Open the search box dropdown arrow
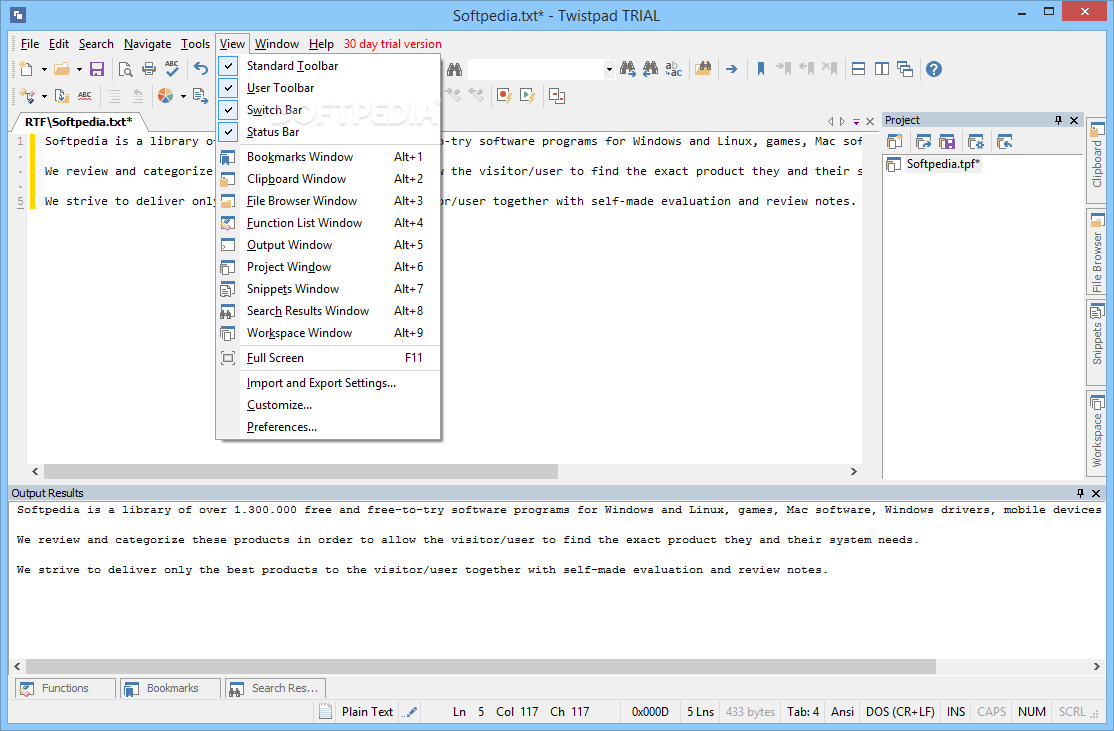The height and width of the screenshot is (731, 1114). (x=609, y=70)
